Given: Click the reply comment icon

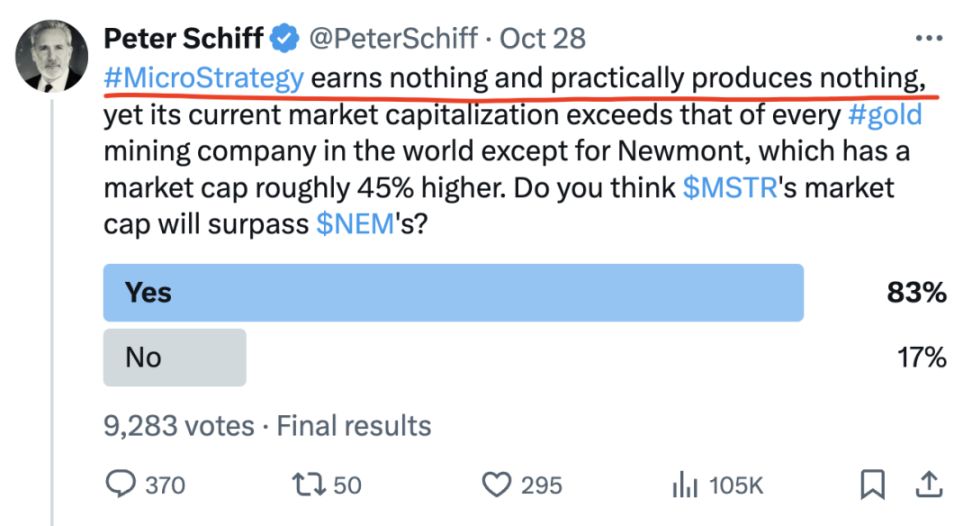Looking at the screenshot, I should pyautogui.click(x=120, y=485).
